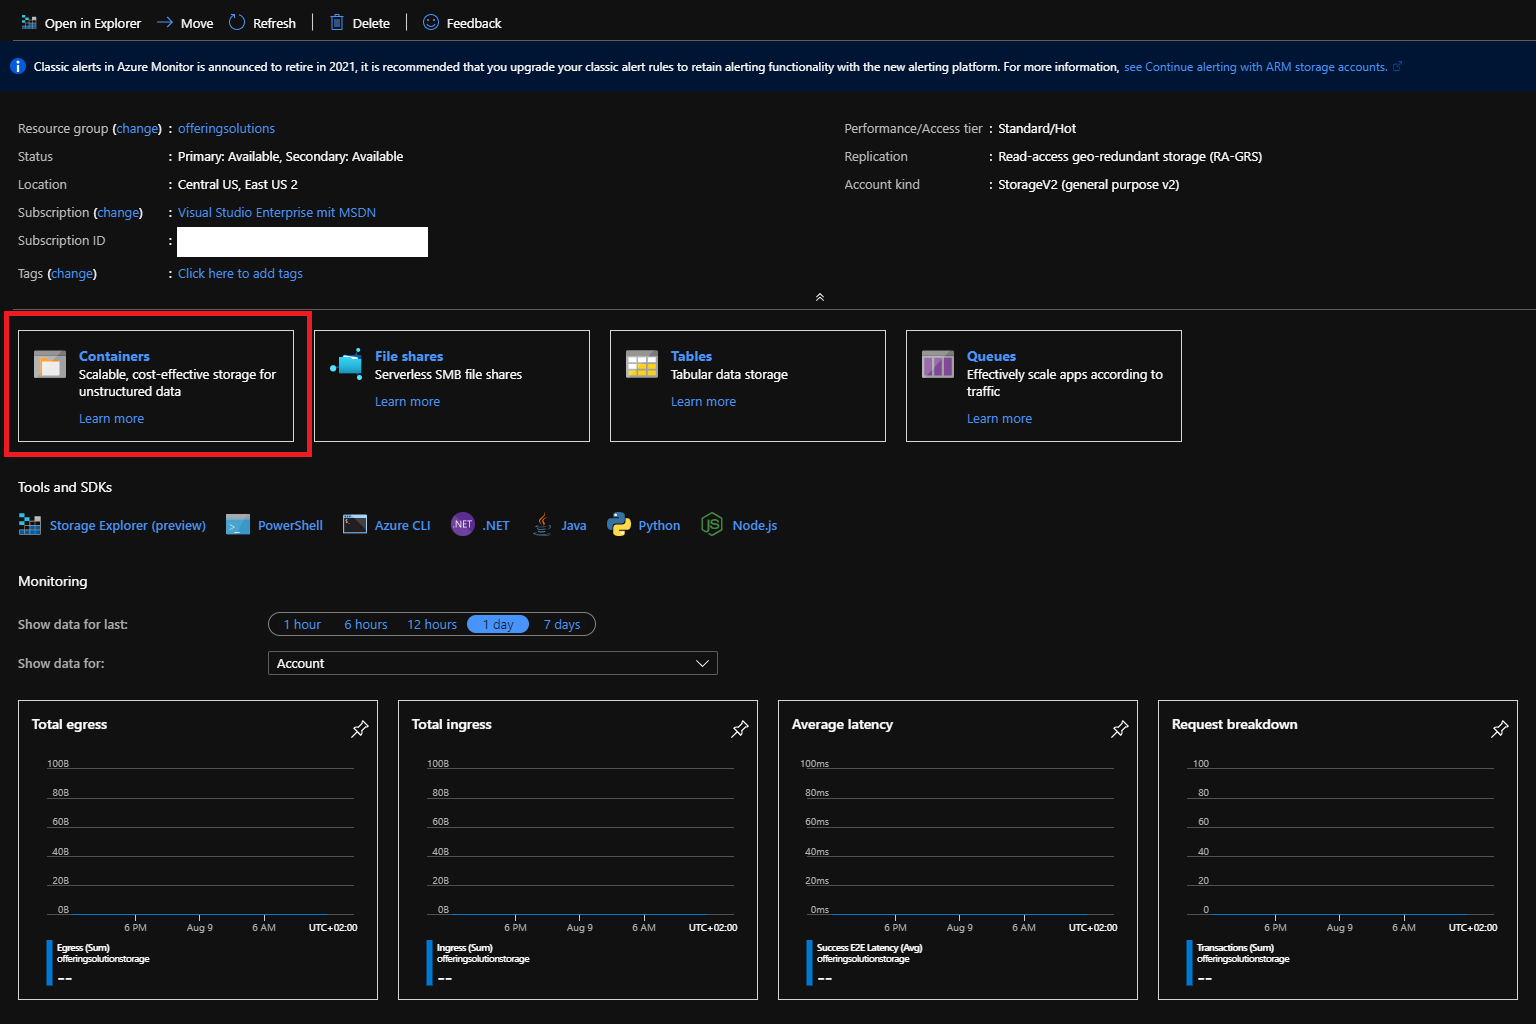Screen dimensions: 1536x1024
Task: Pin the Average latency chart
Action: (x=1120, y=729)
